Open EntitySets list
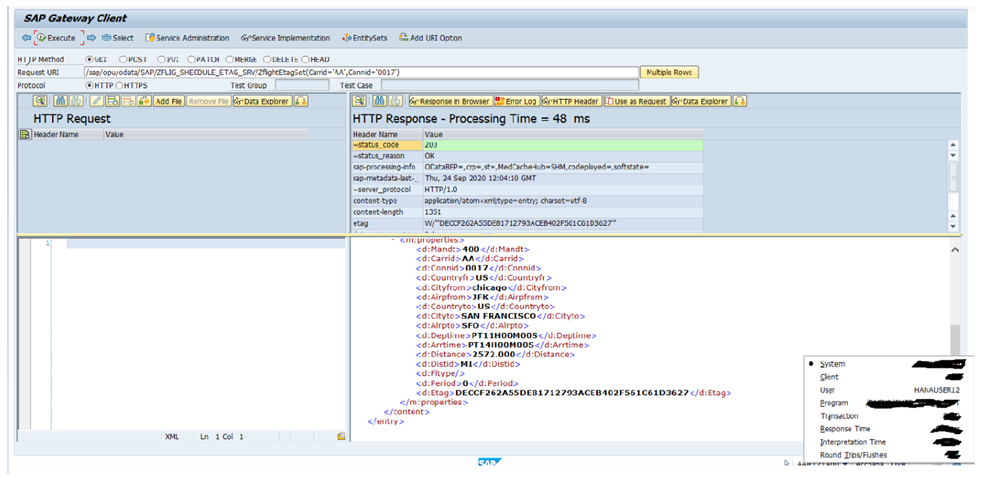 (x=365, y=38)
